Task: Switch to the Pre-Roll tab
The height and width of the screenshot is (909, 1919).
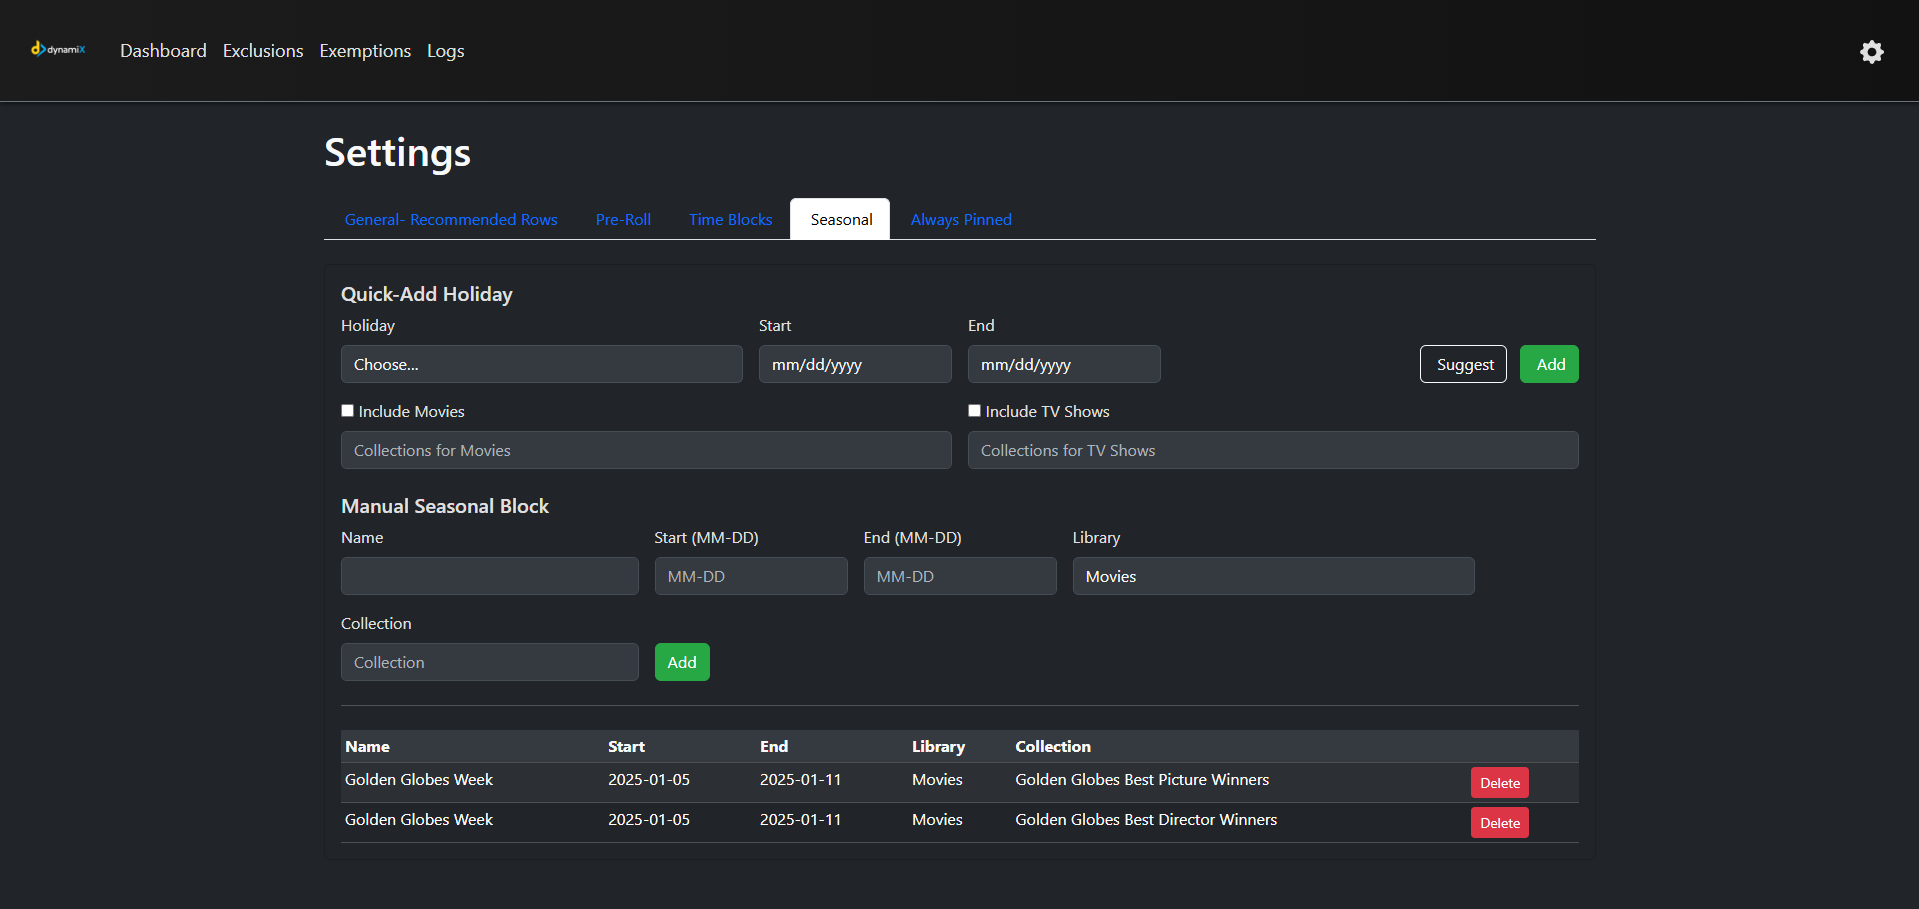Action: [x=623, y=219]
